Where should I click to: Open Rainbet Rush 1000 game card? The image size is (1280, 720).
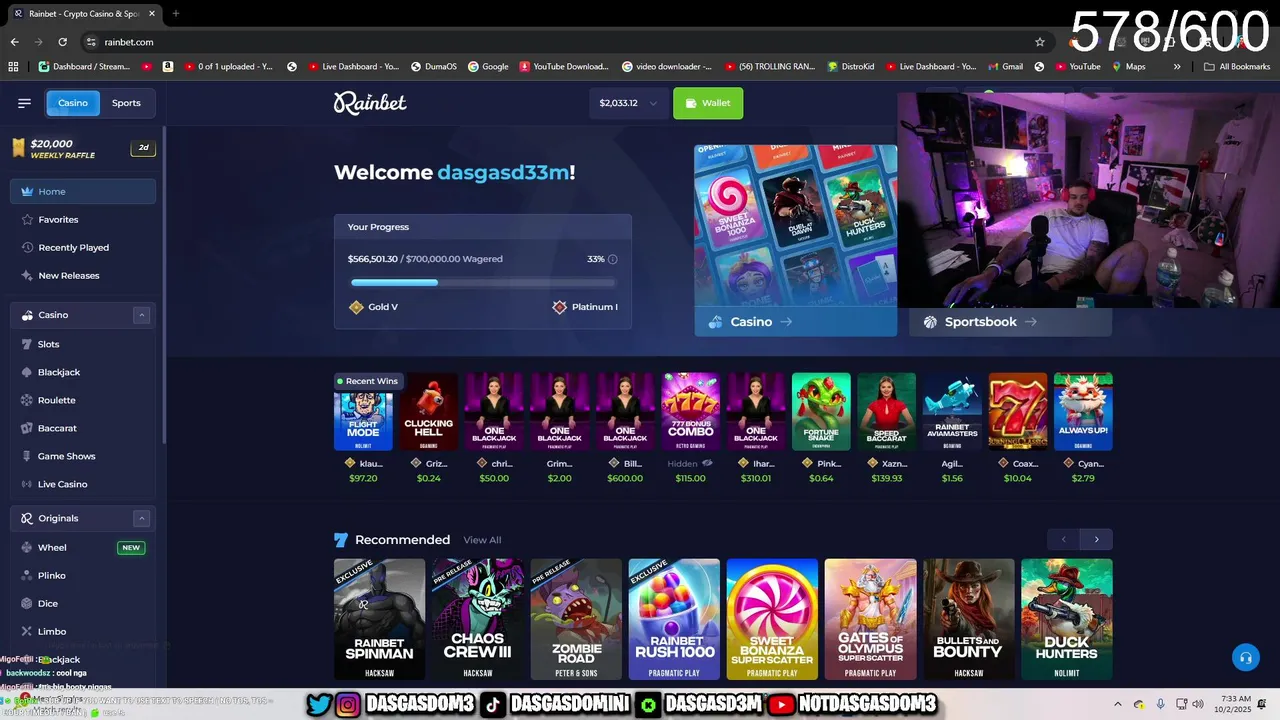(674, 619)
